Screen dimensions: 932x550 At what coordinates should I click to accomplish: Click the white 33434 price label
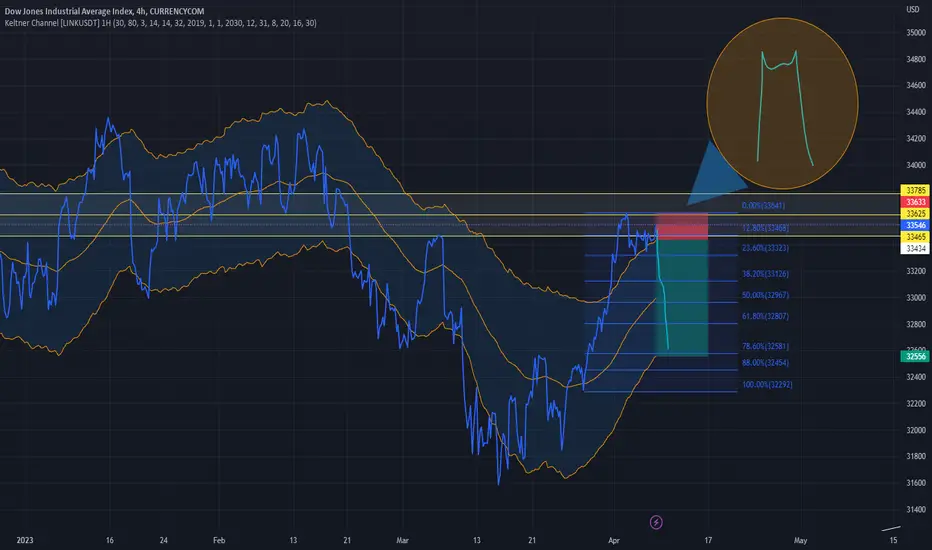tap(915, 249)
